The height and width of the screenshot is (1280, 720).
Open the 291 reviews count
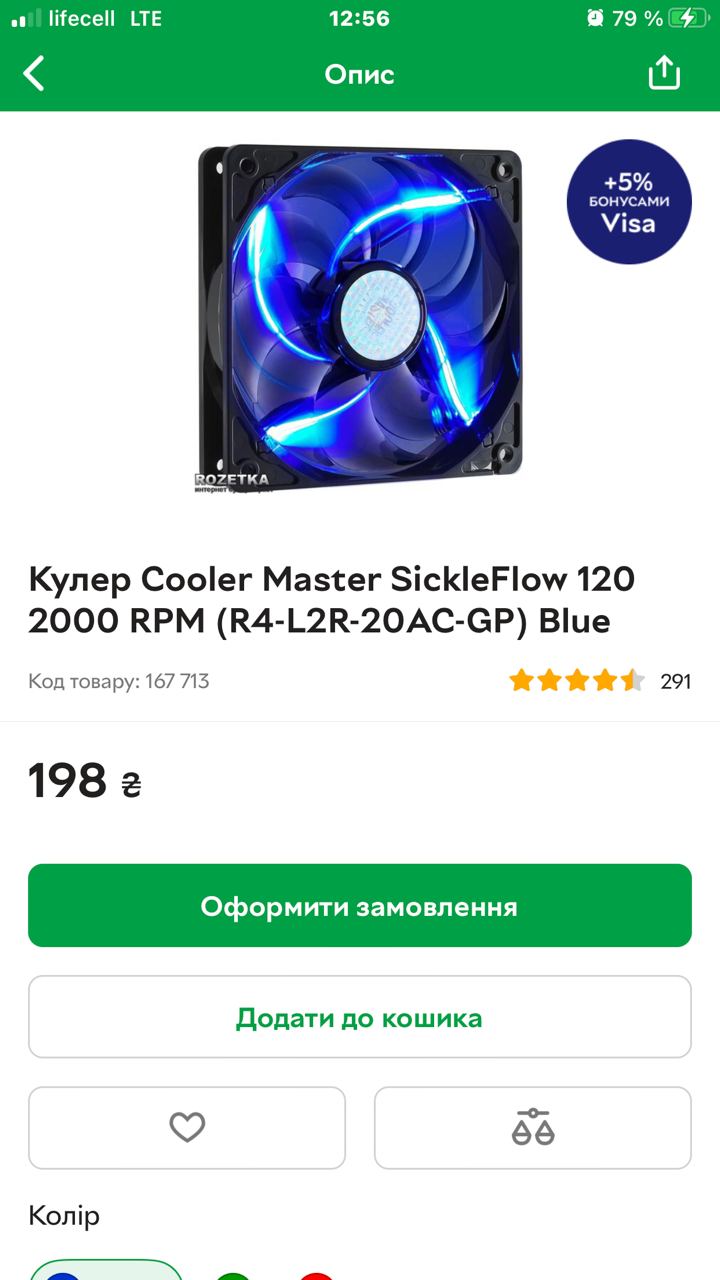coord(676,682)
